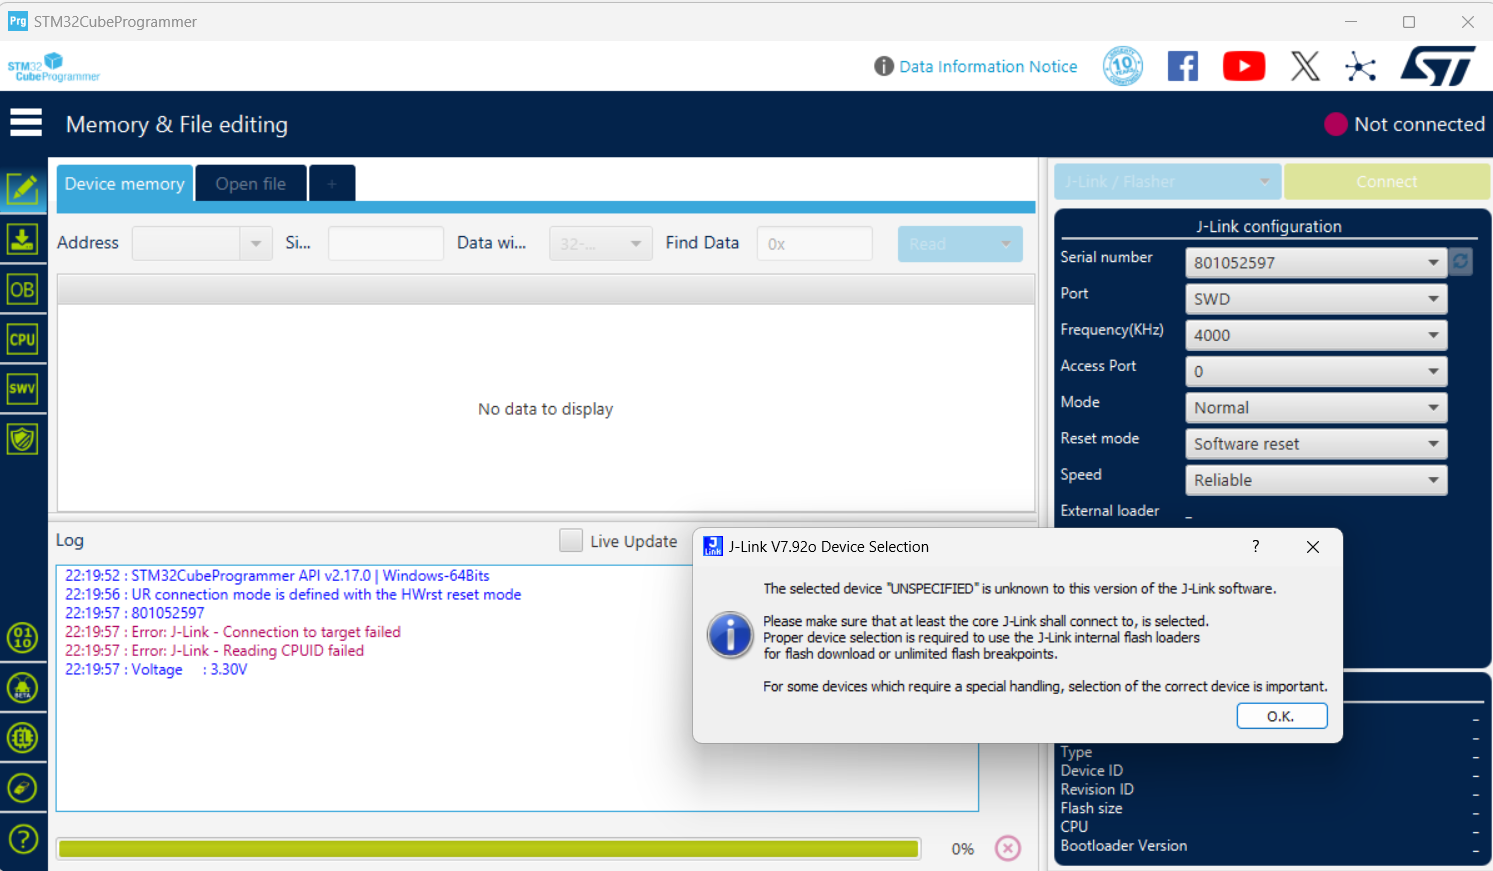The image size is (1493, 871).
Task: Open the Option bytes (OB) panel
Action: (x=24, y=289)
